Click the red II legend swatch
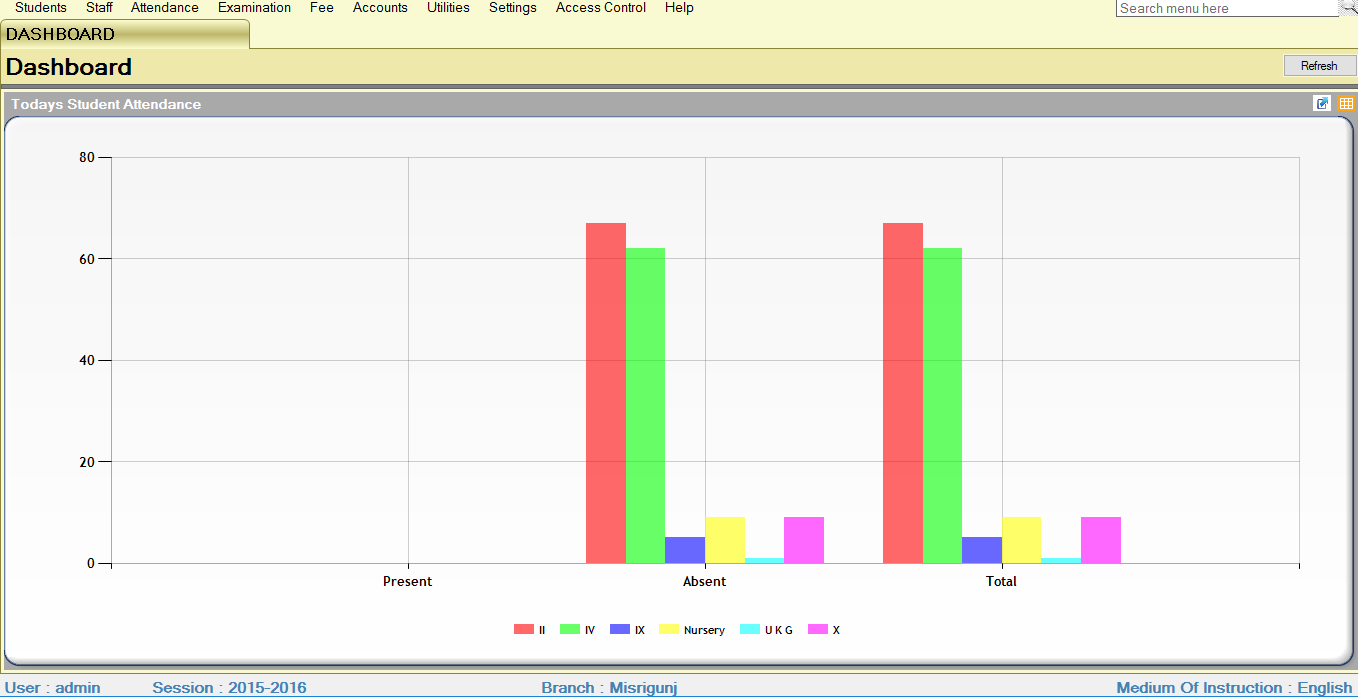1358x697 pixels. [523, 630]
